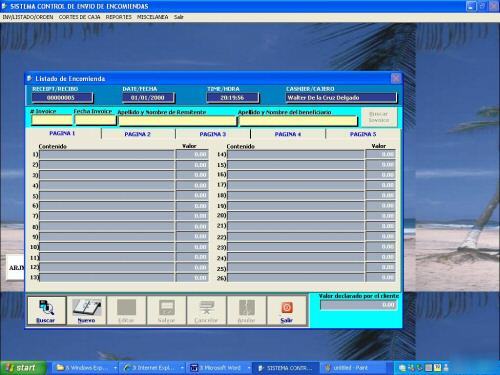The width and height of the screenshot is (500, 375).
Task: Click the disabled Cancelar icon button
Action: (206, 311)
